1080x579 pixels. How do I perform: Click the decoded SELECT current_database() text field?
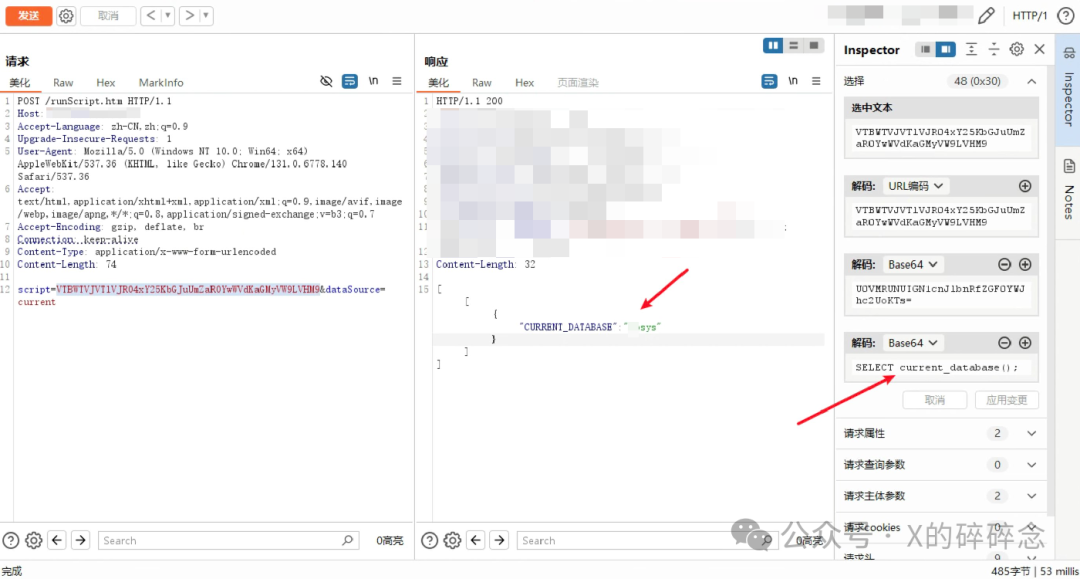[x=941, y=368]
